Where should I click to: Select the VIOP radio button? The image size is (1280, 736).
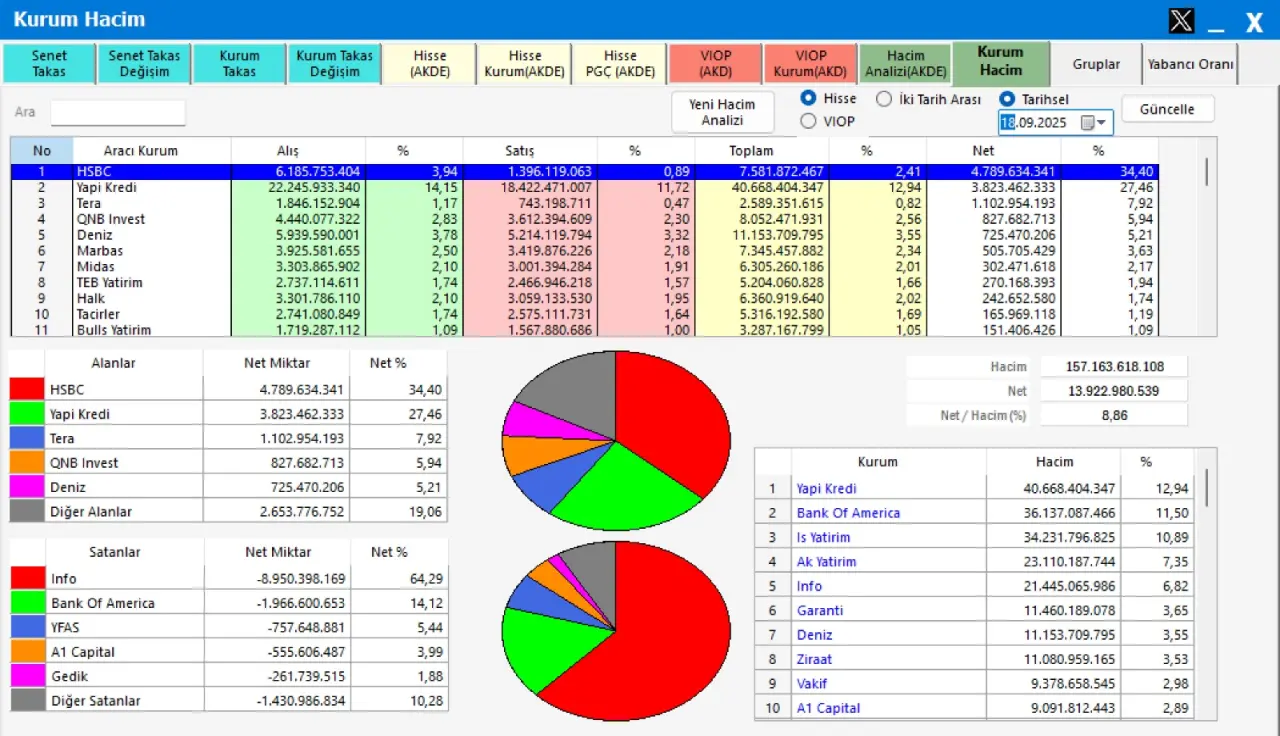coord(808,121)
